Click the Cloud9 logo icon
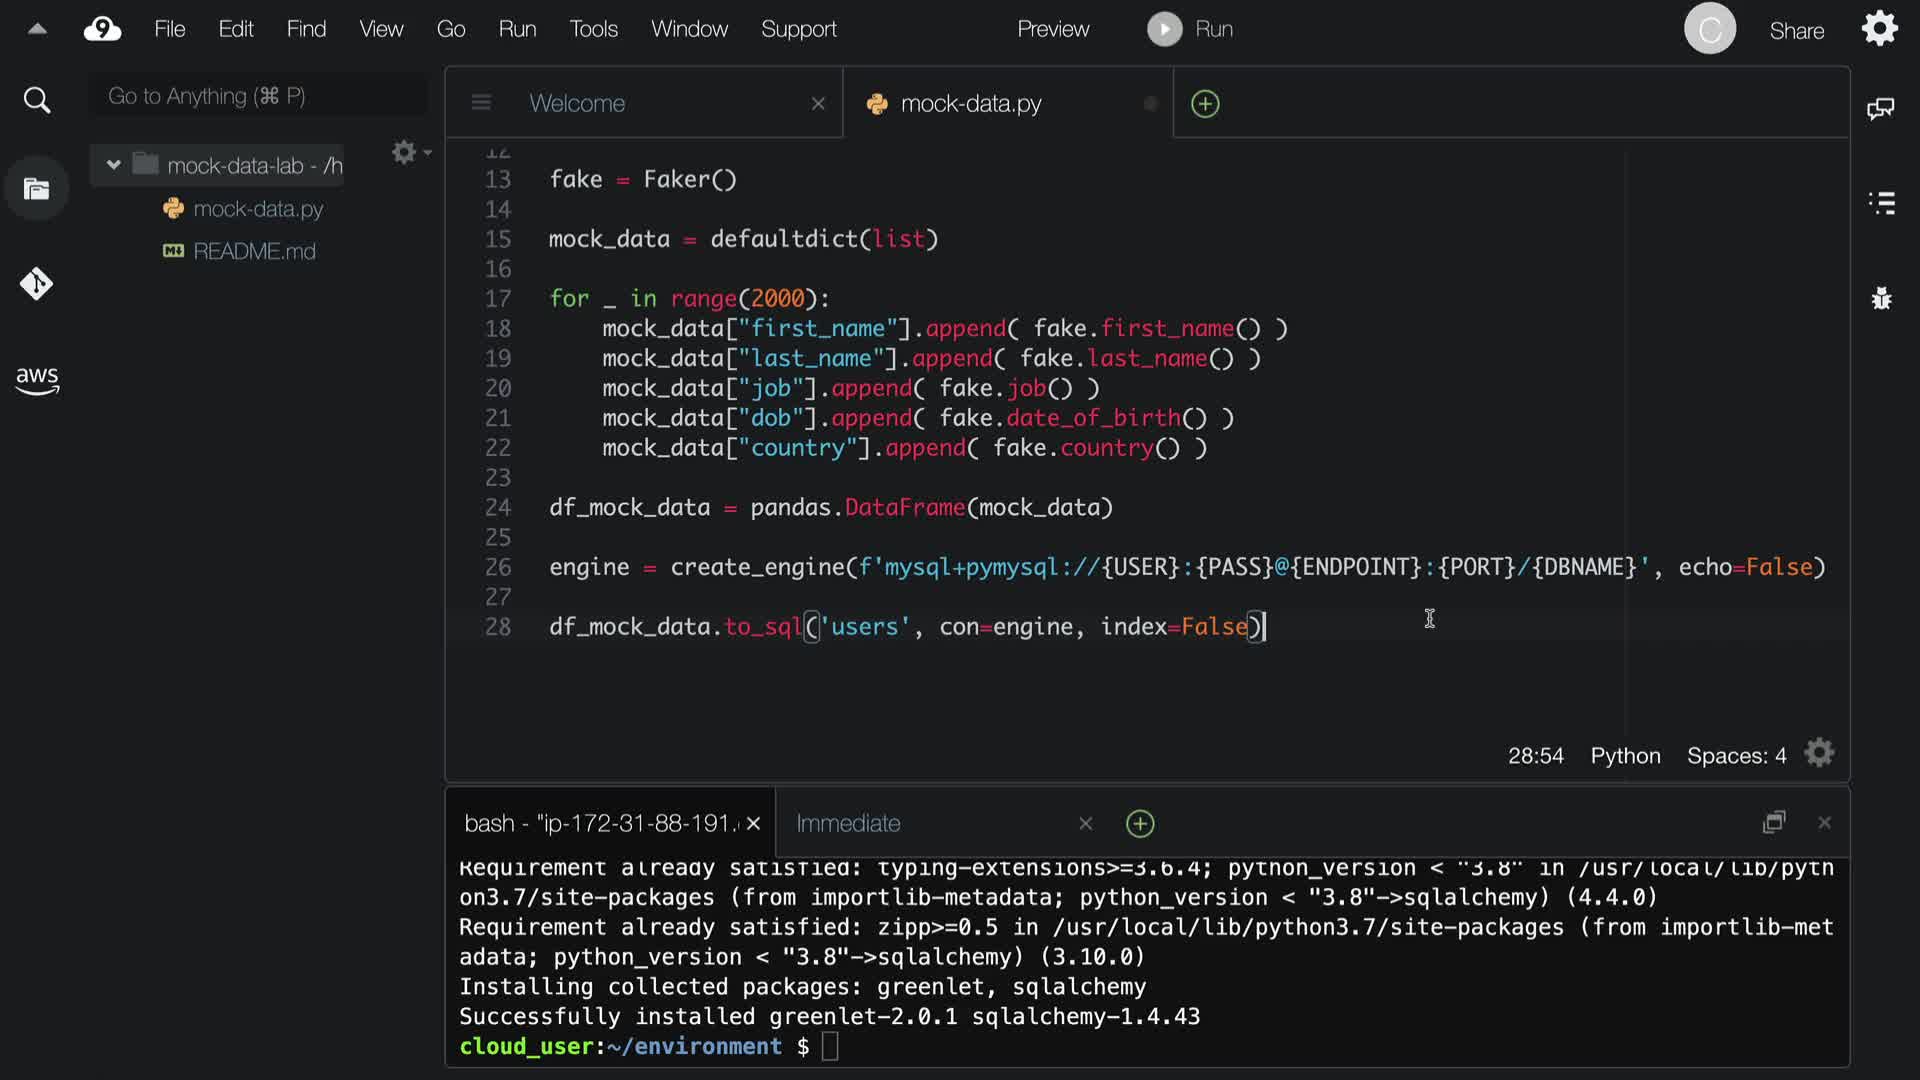This screenshot has height=1080, width=1920. click(102, 29)
